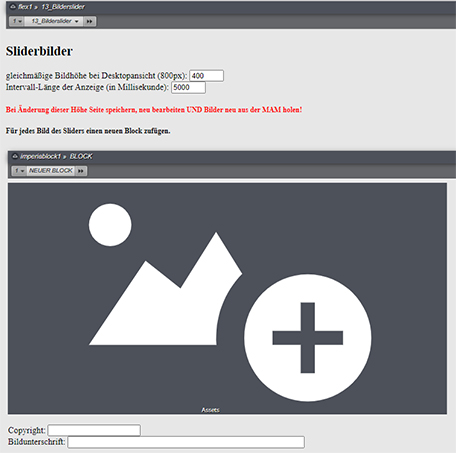Click into the Copyright text field
Screen dimensions: 456x453
click(94, 430)
